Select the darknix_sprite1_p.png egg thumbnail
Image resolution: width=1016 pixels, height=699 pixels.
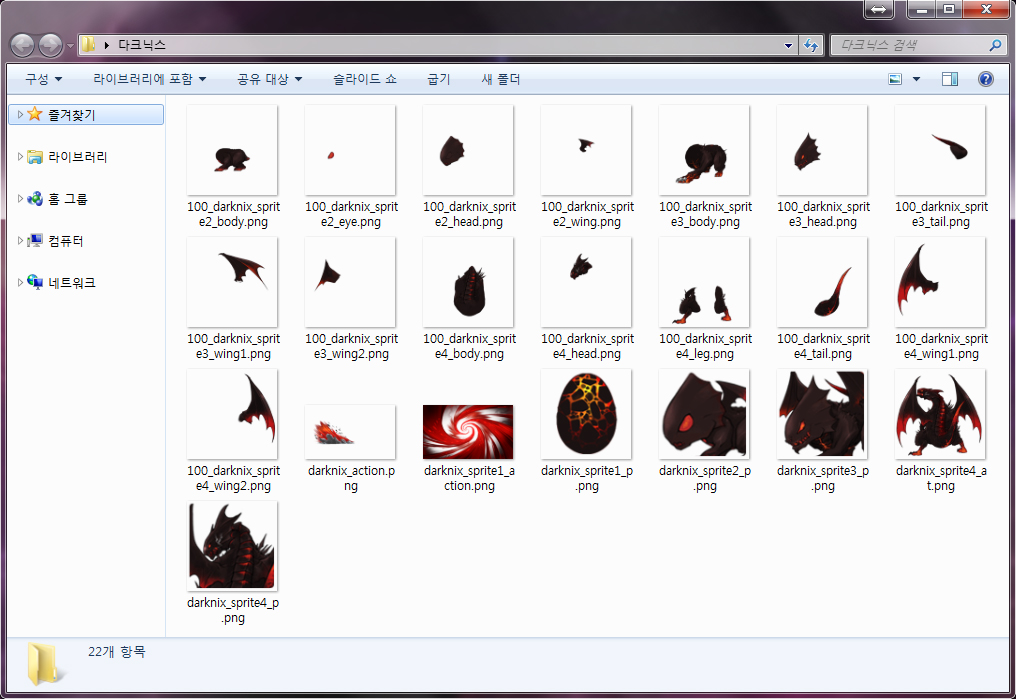(586, 414)
